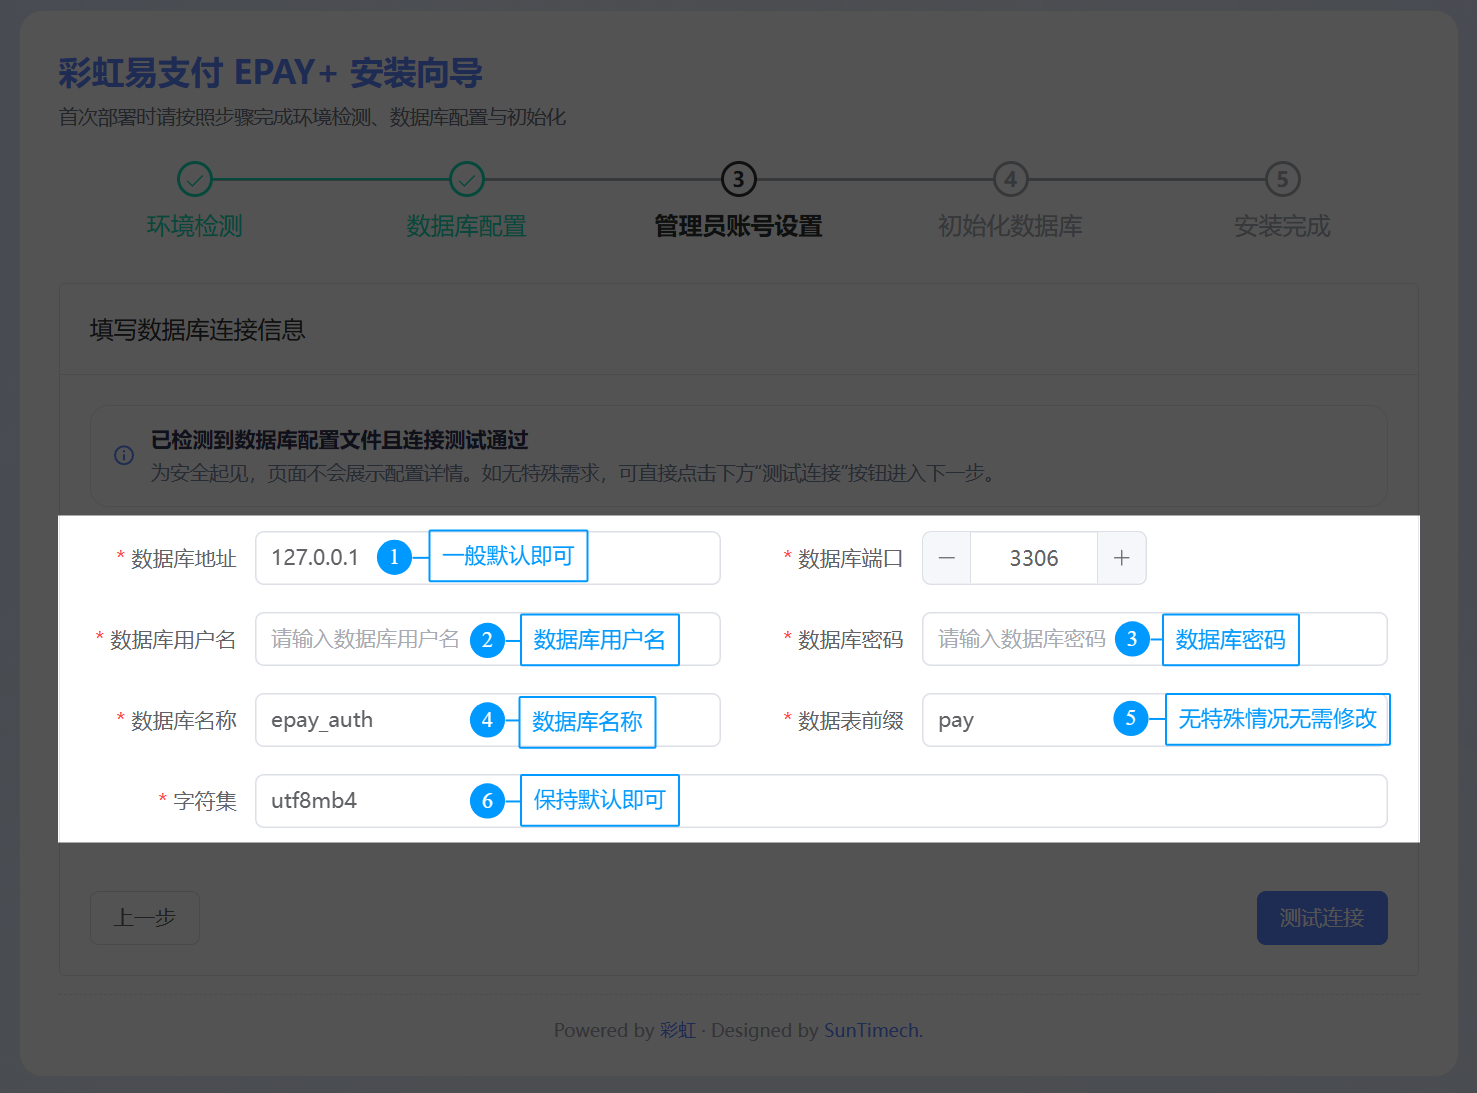Focus the 数据库用户名 input field
Screen dimensions: 1477x1093
point(365,640)
